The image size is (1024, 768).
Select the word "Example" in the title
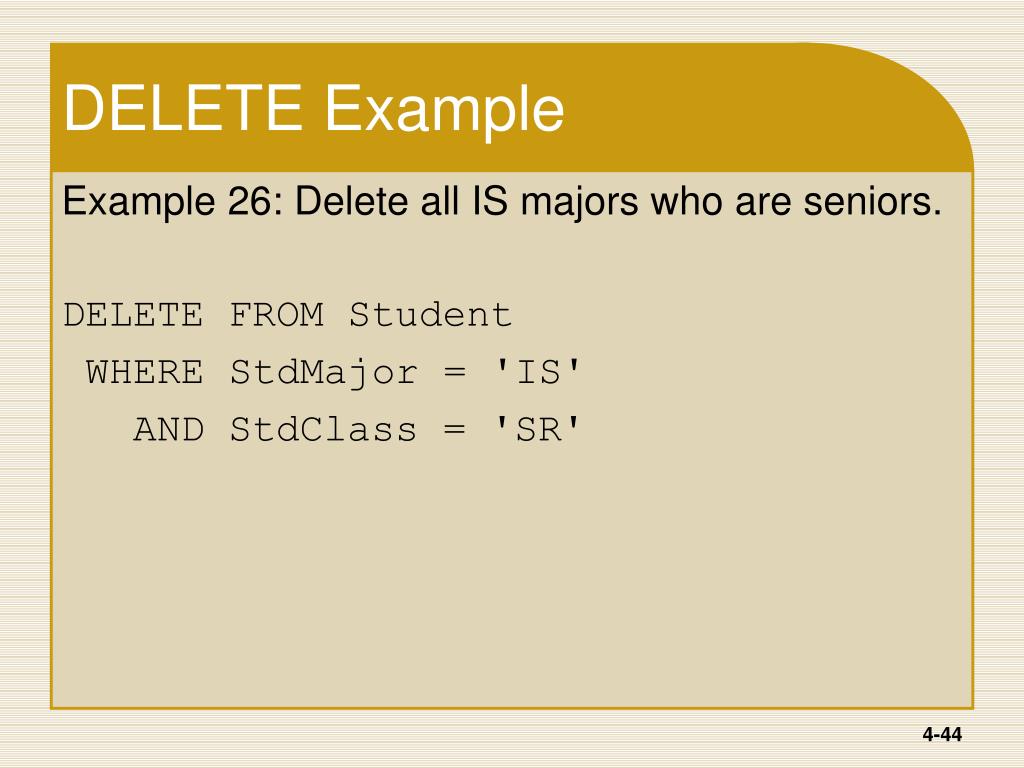(444, 111)
